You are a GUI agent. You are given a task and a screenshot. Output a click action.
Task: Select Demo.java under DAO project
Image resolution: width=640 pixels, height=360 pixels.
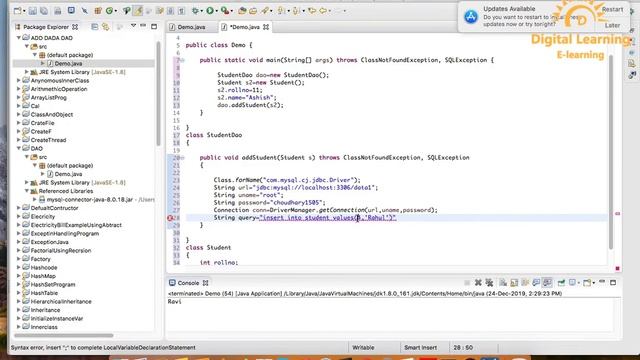[x=68, y=174]
